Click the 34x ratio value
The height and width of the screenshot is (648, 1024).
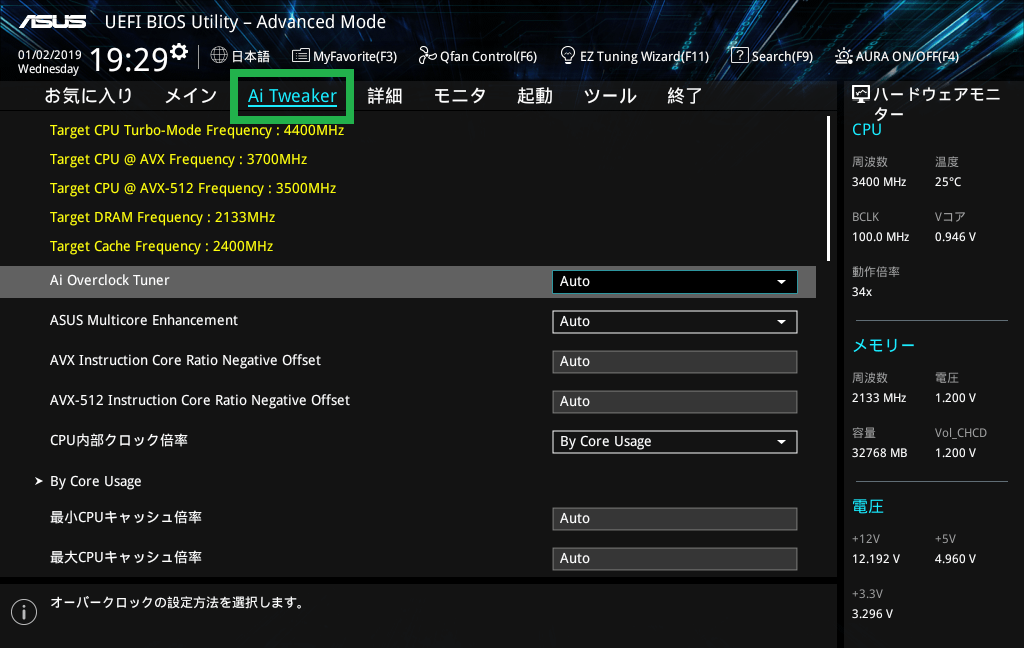(x=862, y=292)
